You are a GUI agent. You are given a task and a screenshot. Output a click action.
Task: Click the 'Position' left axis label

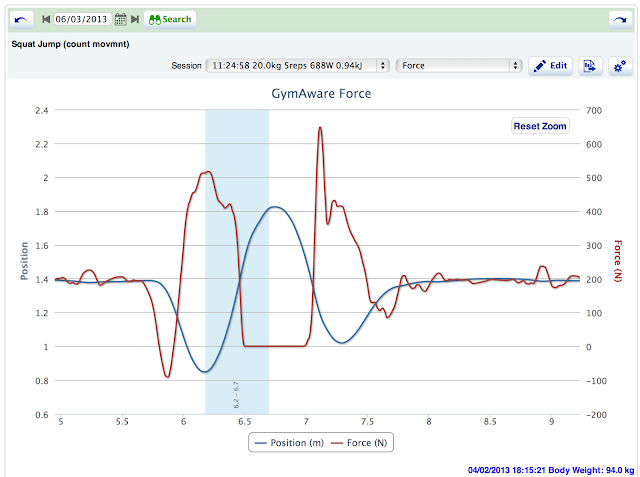tap(24, 261)
